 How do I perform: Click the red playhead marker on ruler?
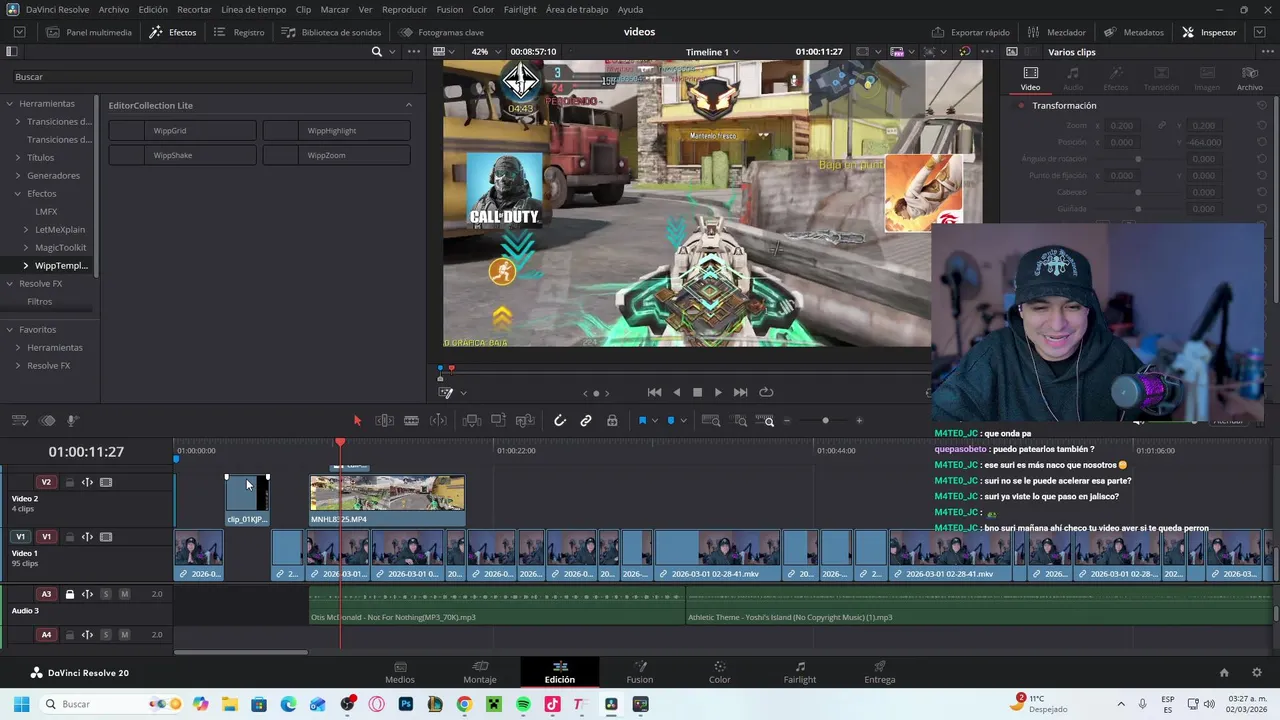[340, 442]
